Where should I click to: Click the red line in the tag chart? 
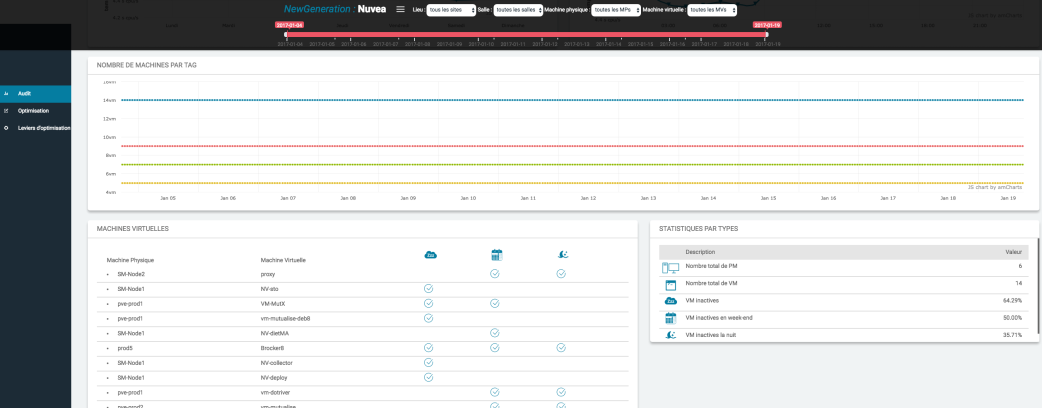point(572,146)
